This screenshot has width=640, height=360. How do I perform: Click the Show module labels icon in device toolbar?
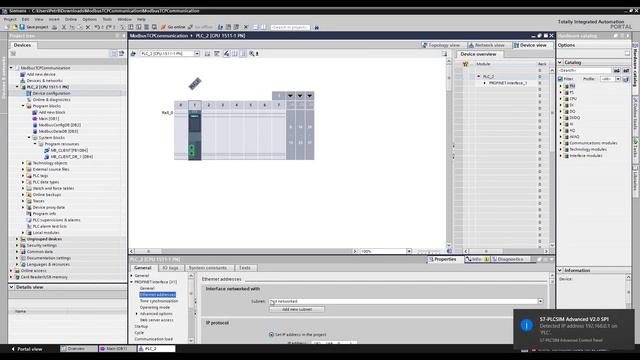click(226, 53)
